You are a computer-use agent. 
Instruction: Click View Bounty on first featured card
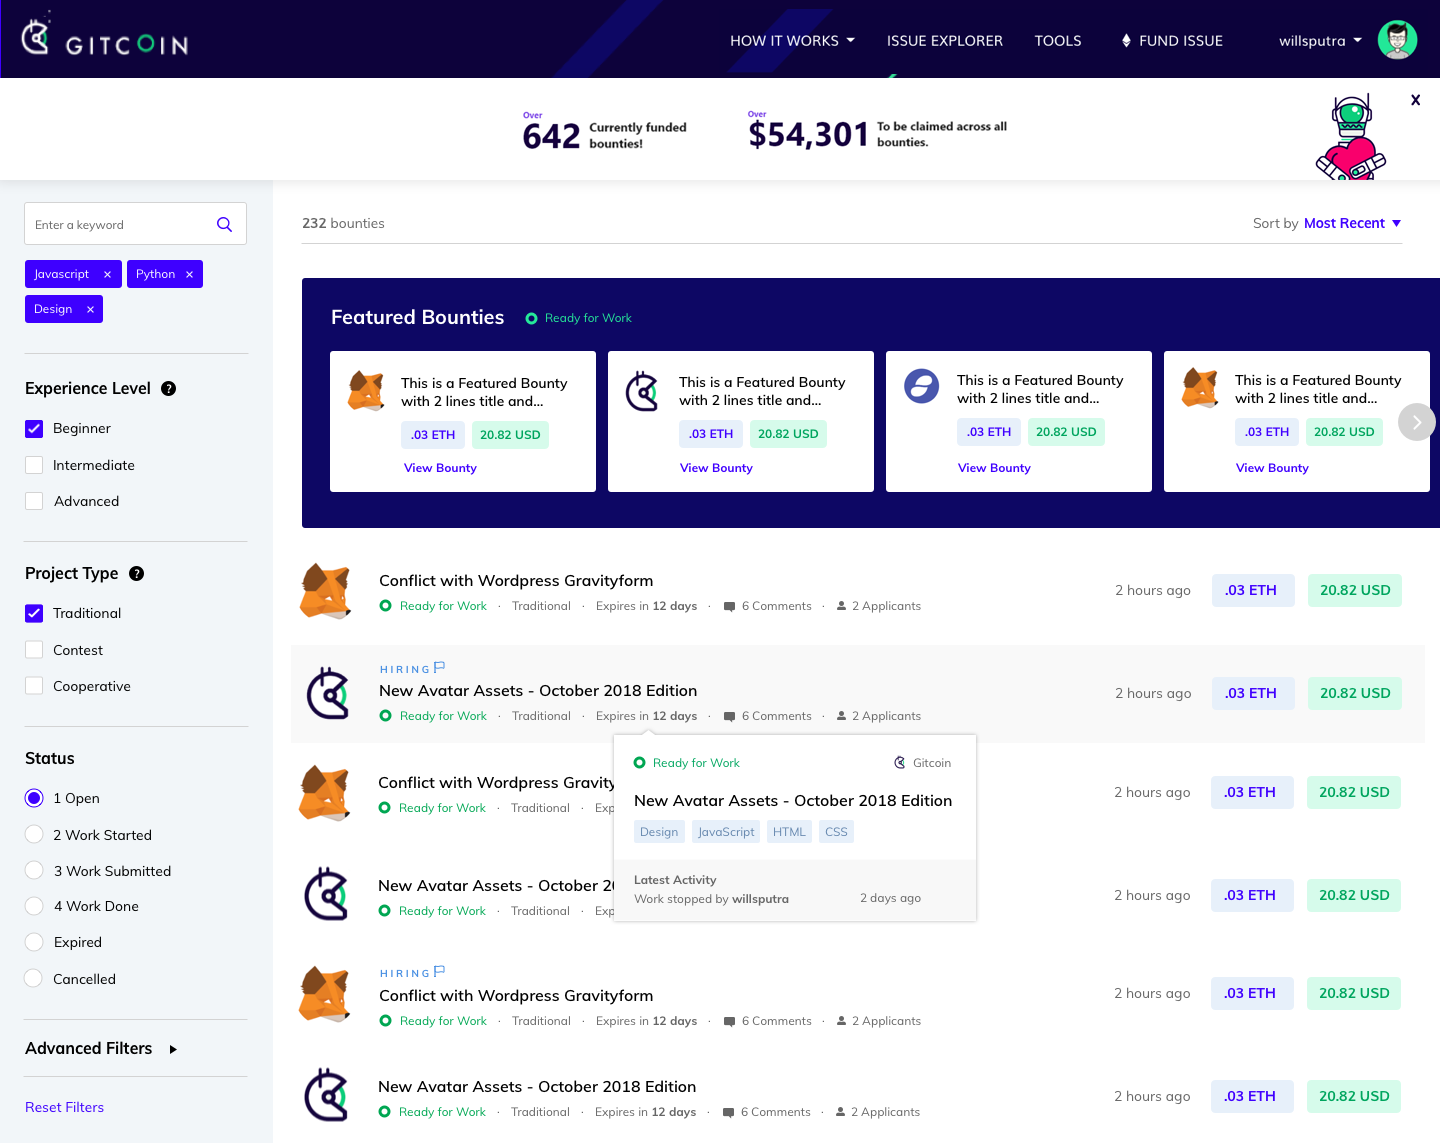pyautogui.click(x=440, y=468)
